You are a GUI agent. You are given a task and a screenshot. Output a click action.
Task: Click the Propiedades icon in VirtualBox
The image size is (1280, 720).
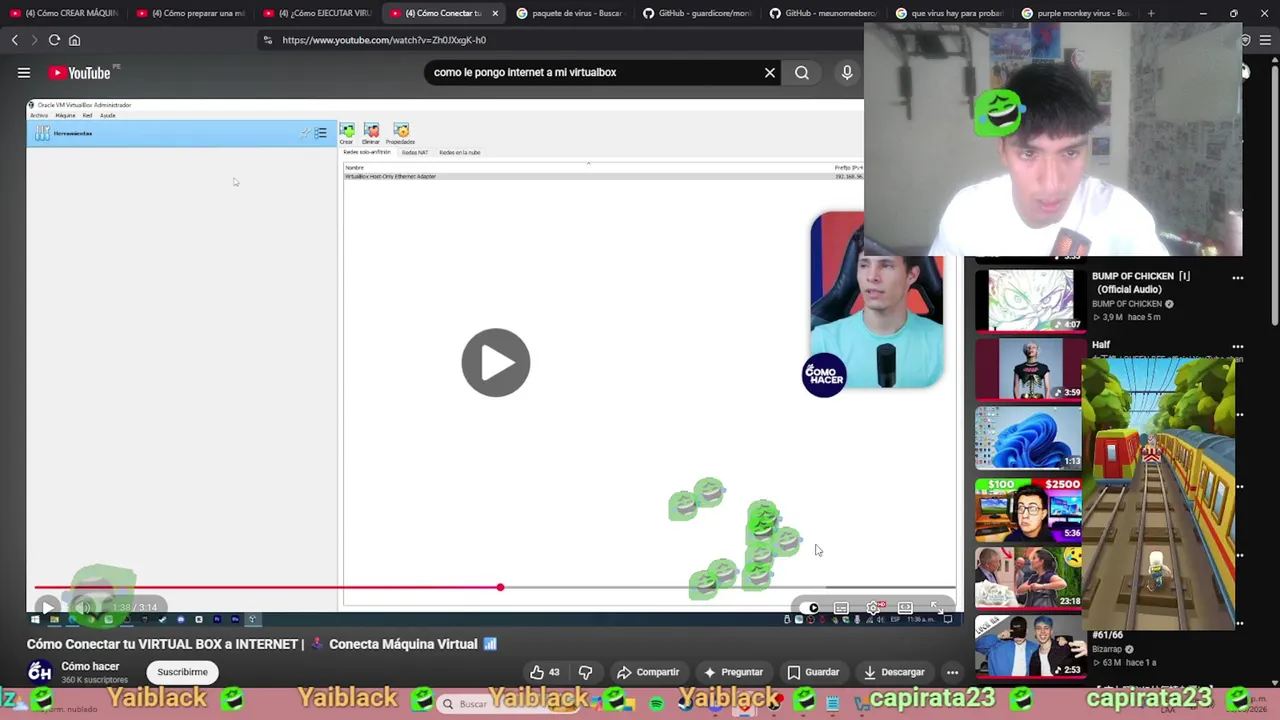tap(401, 133)
